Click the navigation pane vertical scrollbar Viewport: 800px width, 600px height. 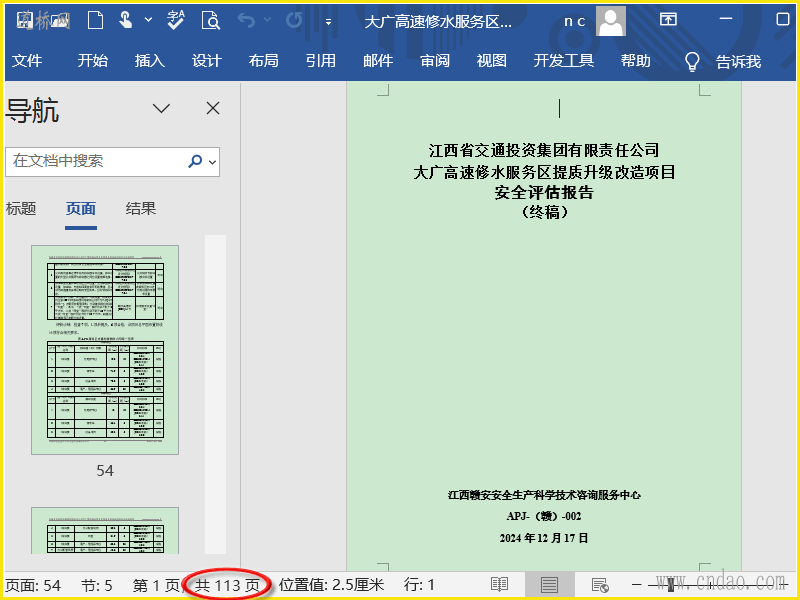pyautogui.click(x=215, y=394)
